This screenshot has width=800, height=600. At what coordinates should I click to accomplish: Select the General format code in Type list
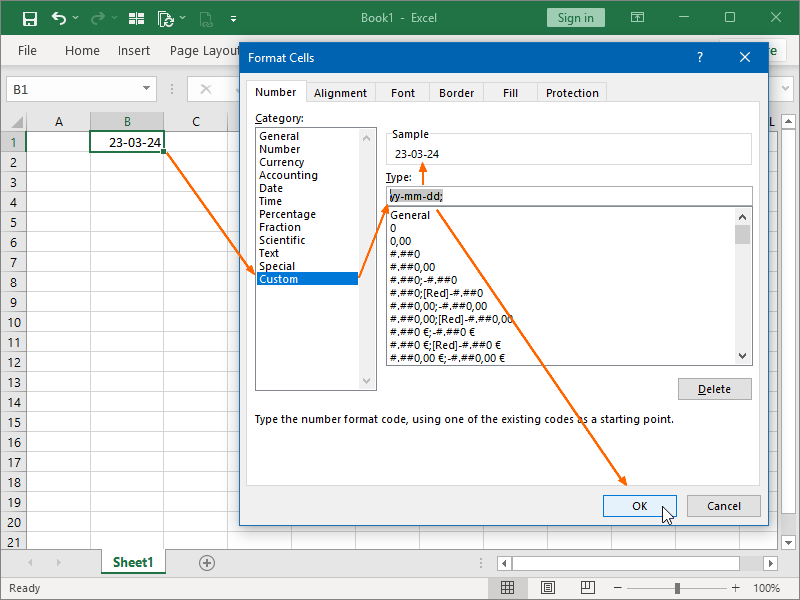click(x=410, y=214)
